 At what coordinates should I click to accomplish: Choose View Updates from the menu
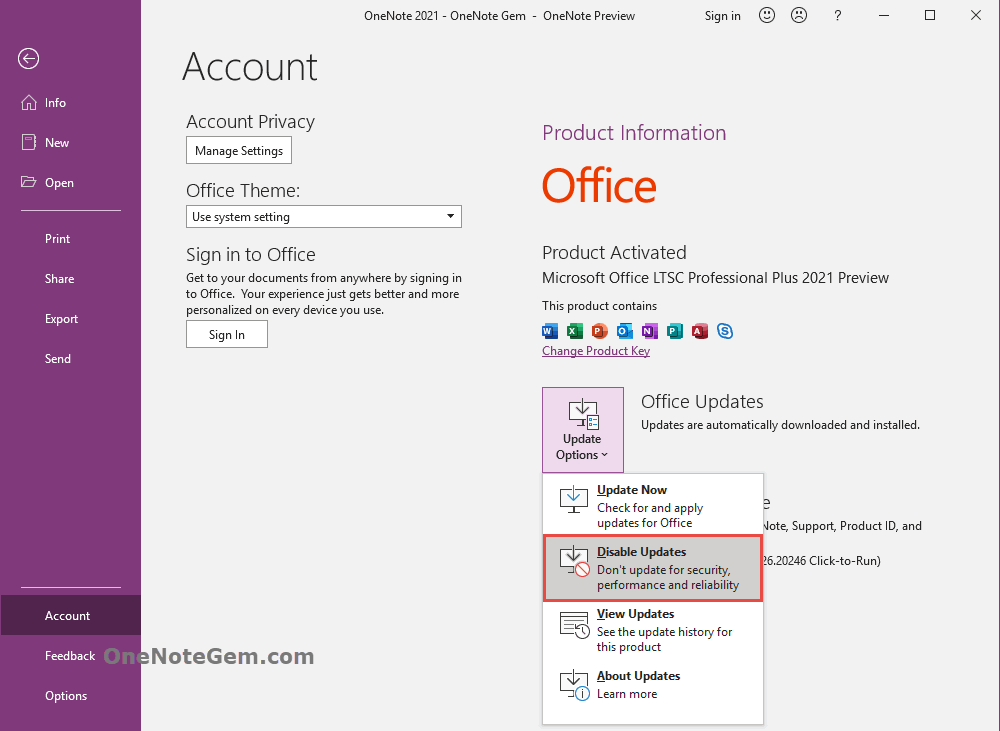point(652,630)
